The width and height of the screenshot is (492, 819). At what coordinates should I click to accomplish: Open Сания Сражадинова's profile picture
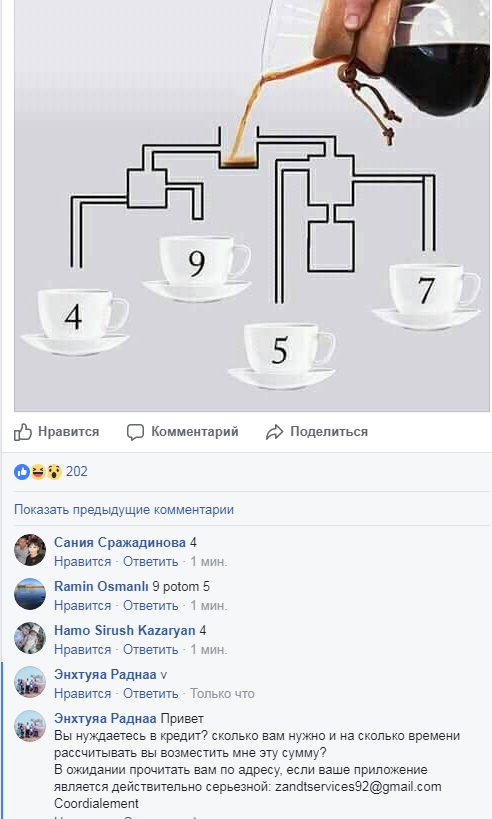click(30, 550)
